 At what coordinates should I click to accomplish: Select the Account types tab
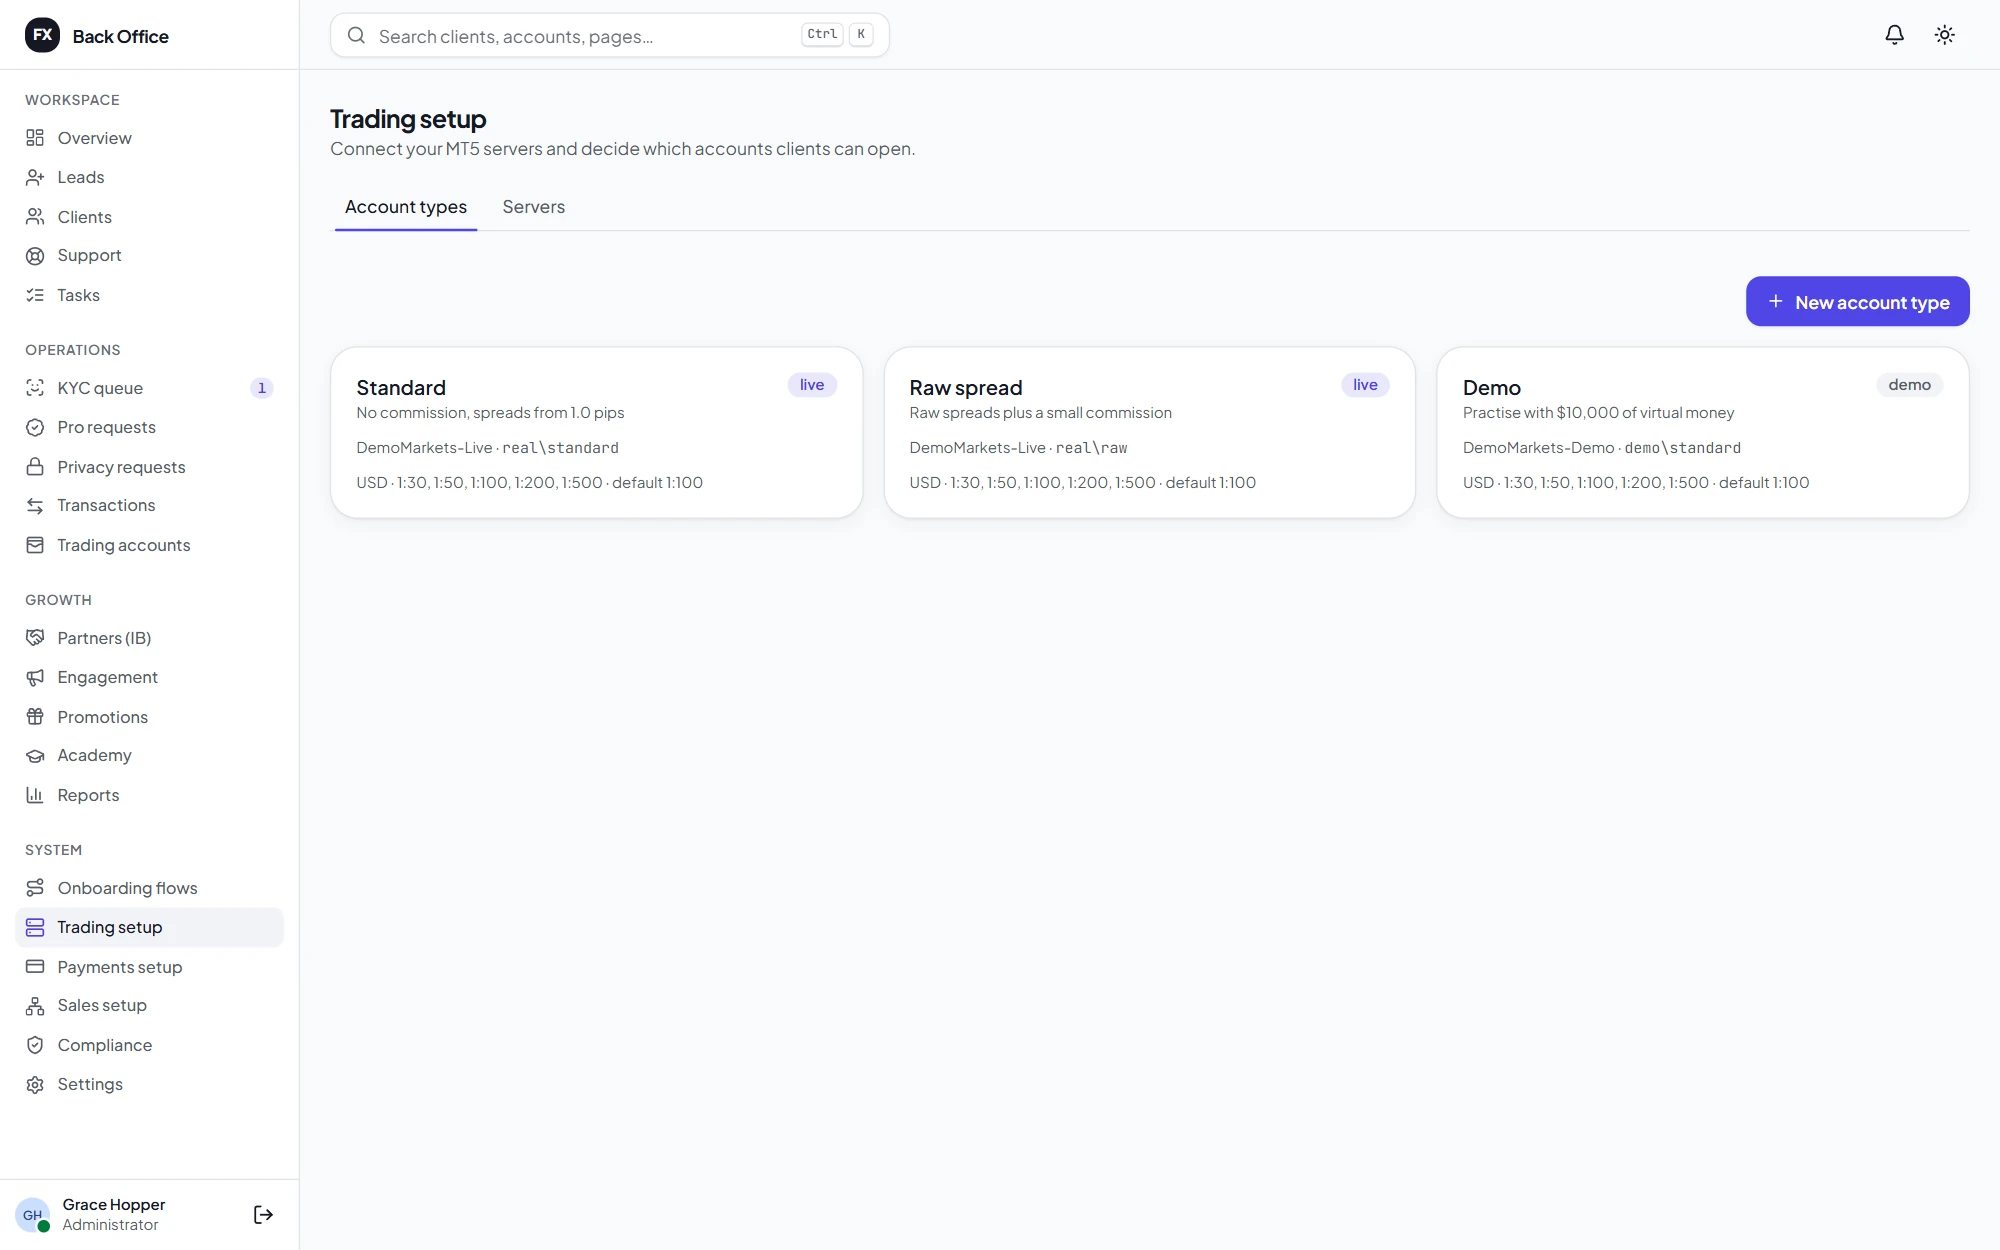[406, 207]
